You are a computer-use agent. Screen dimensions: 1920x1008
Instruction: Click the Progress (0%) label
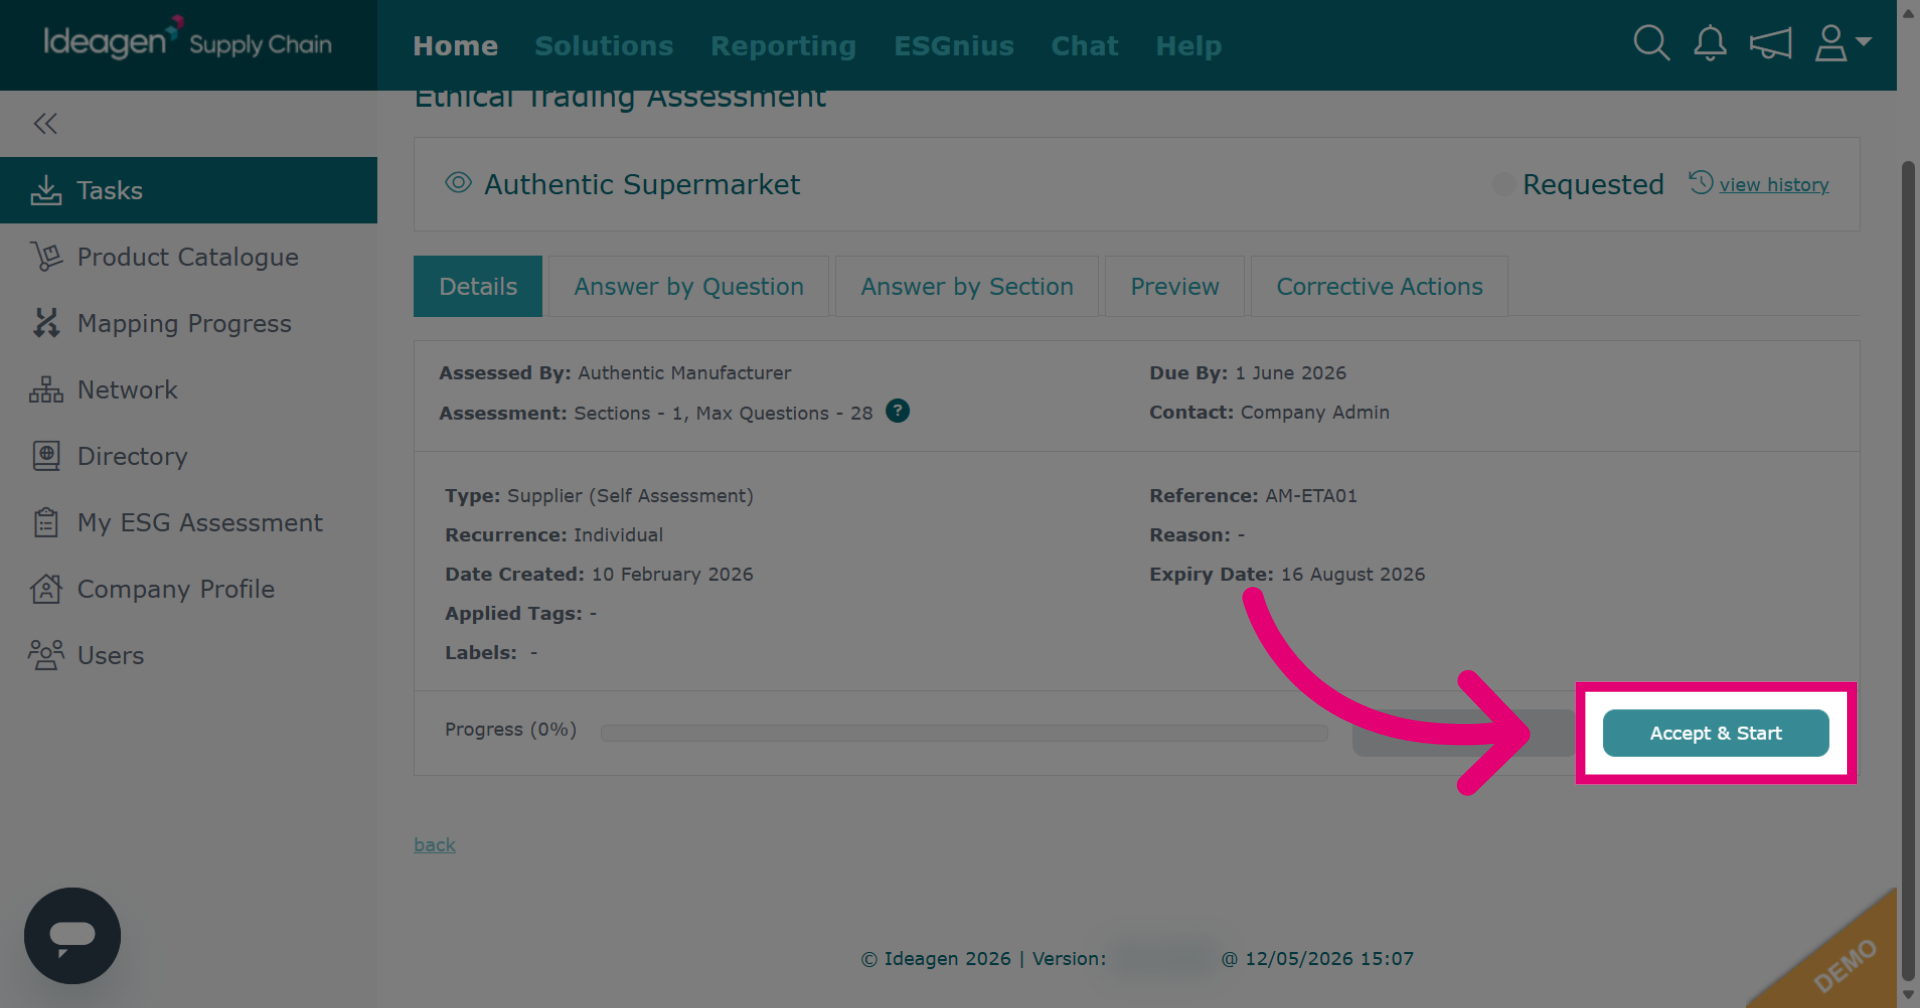511,730
